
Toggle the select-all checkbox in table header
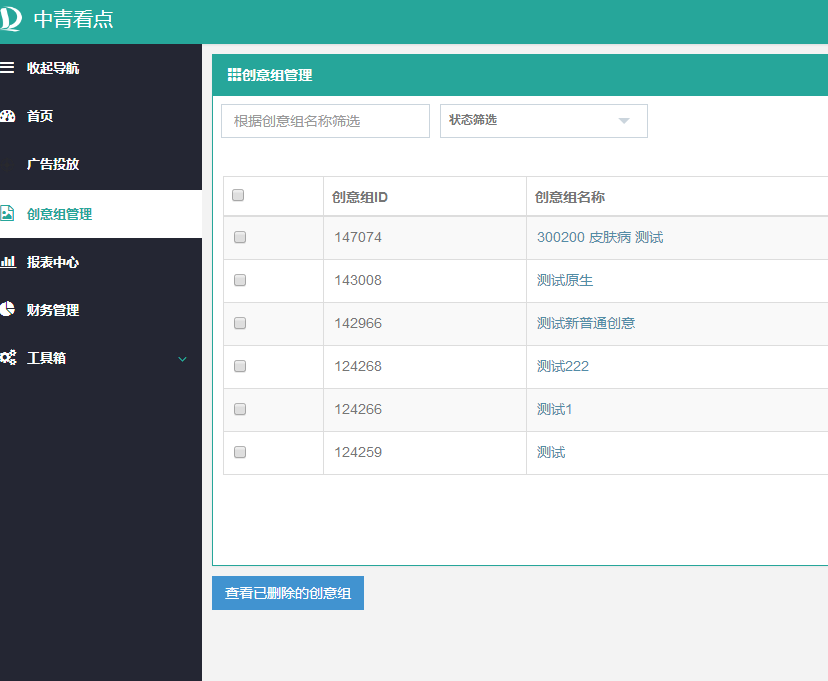[x=238, y=196]
